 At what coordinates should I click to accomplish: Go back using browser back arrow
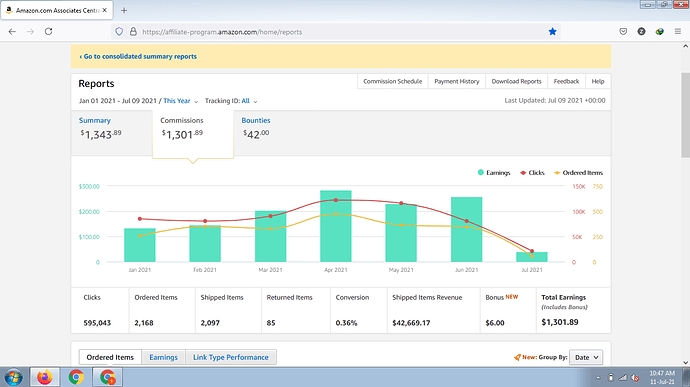12,32
